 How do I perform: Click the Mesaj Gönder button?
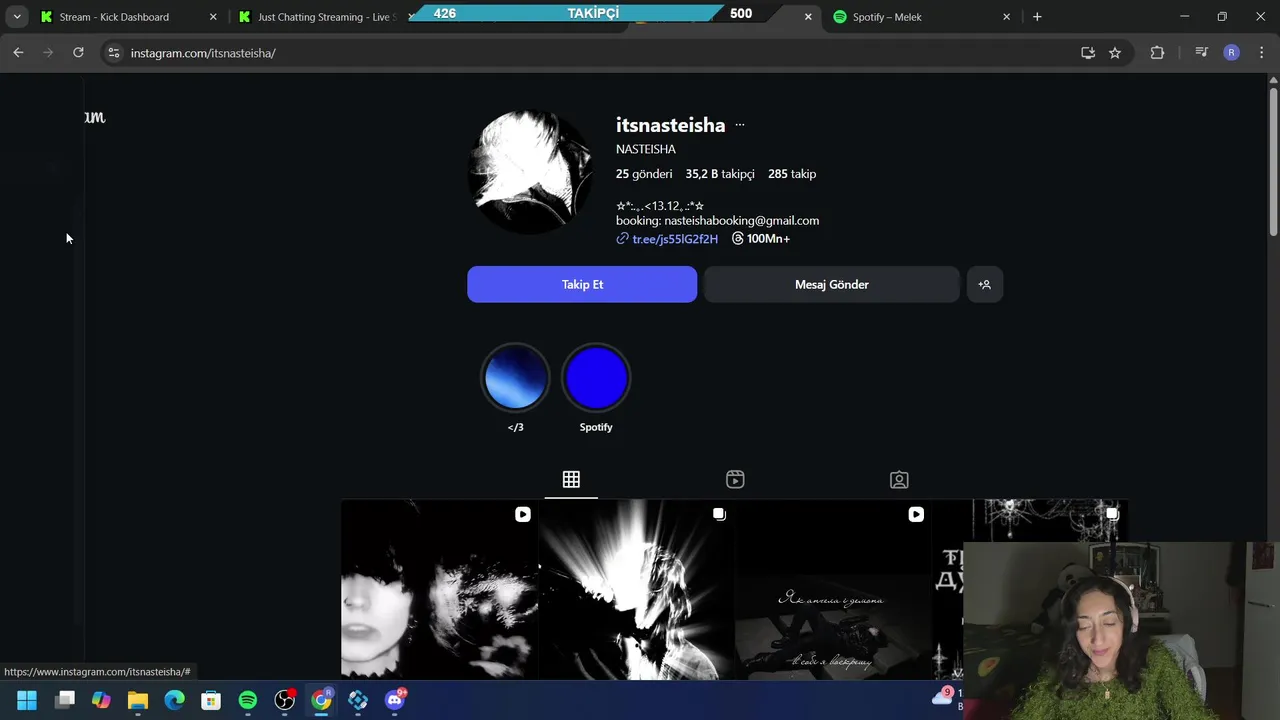832,284
